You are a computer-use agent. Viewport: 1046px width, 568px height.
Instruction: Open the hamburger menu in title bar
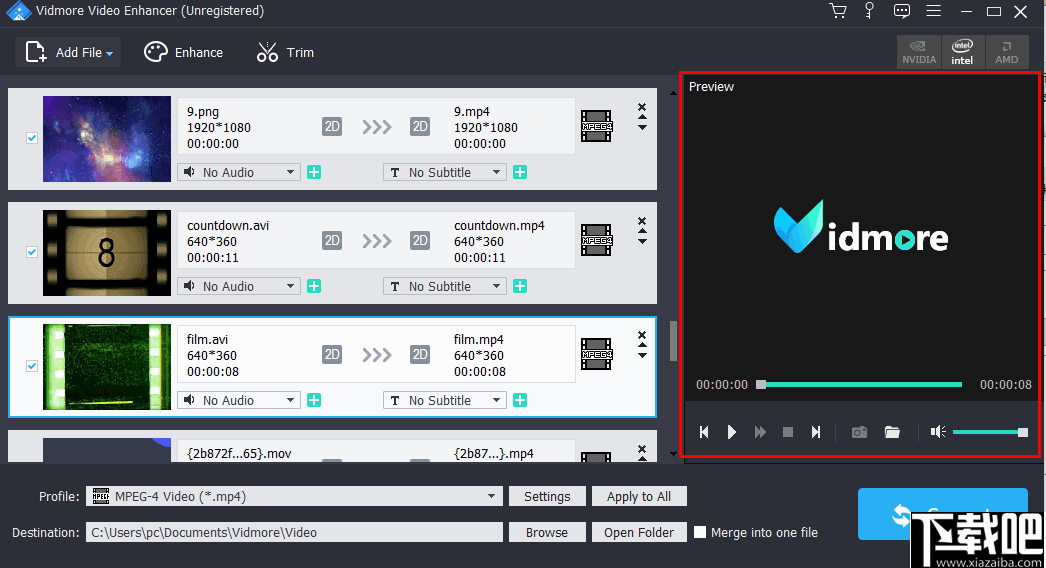click(x=934, y=11)
